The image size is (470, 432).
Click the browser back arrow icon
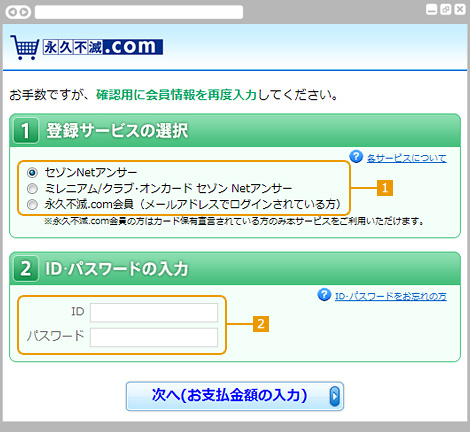click(12, 12)
